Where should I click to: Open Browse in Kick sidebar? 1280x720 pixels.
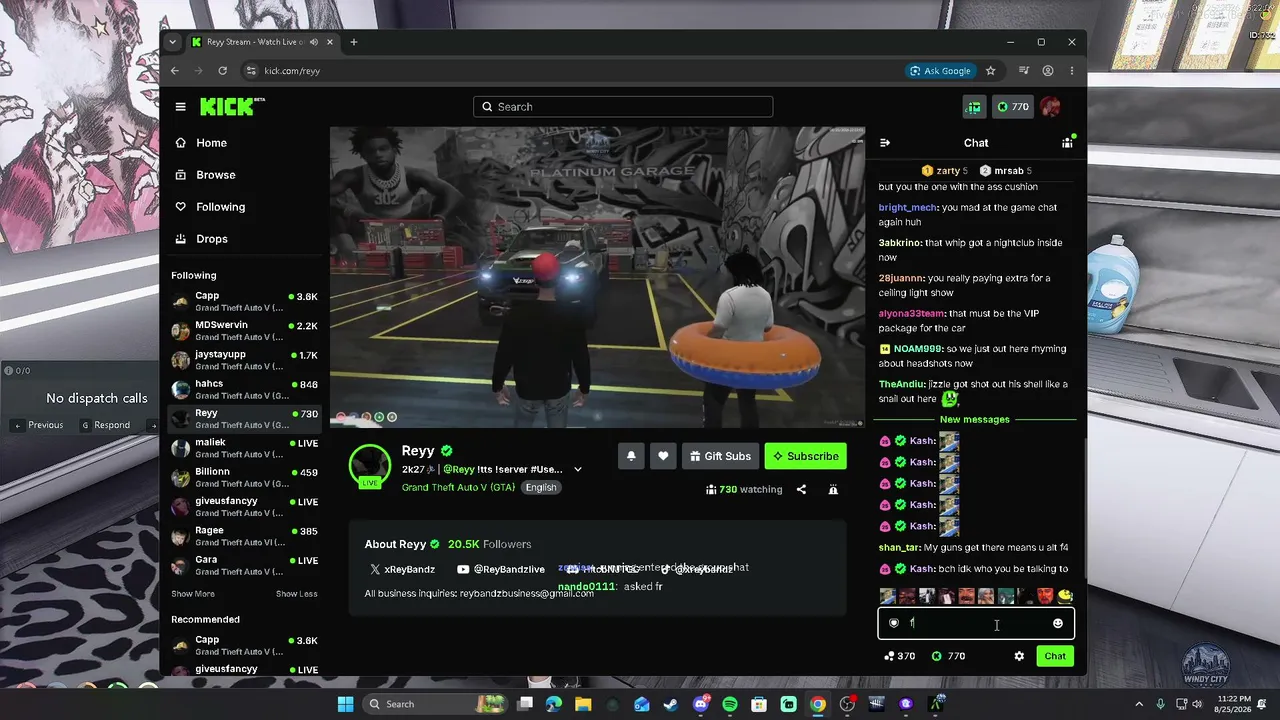tap(205, 175)
